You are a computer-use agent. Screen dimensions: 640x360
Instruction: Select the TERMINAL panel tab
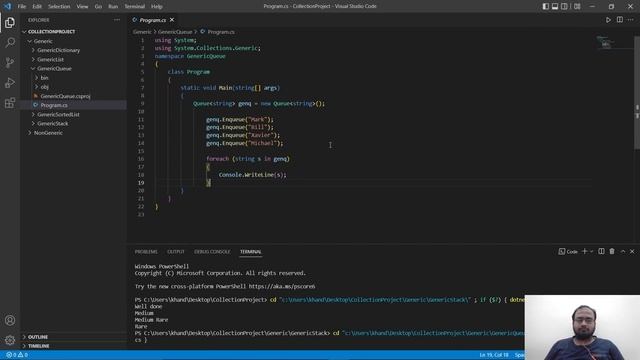(251, 252)
